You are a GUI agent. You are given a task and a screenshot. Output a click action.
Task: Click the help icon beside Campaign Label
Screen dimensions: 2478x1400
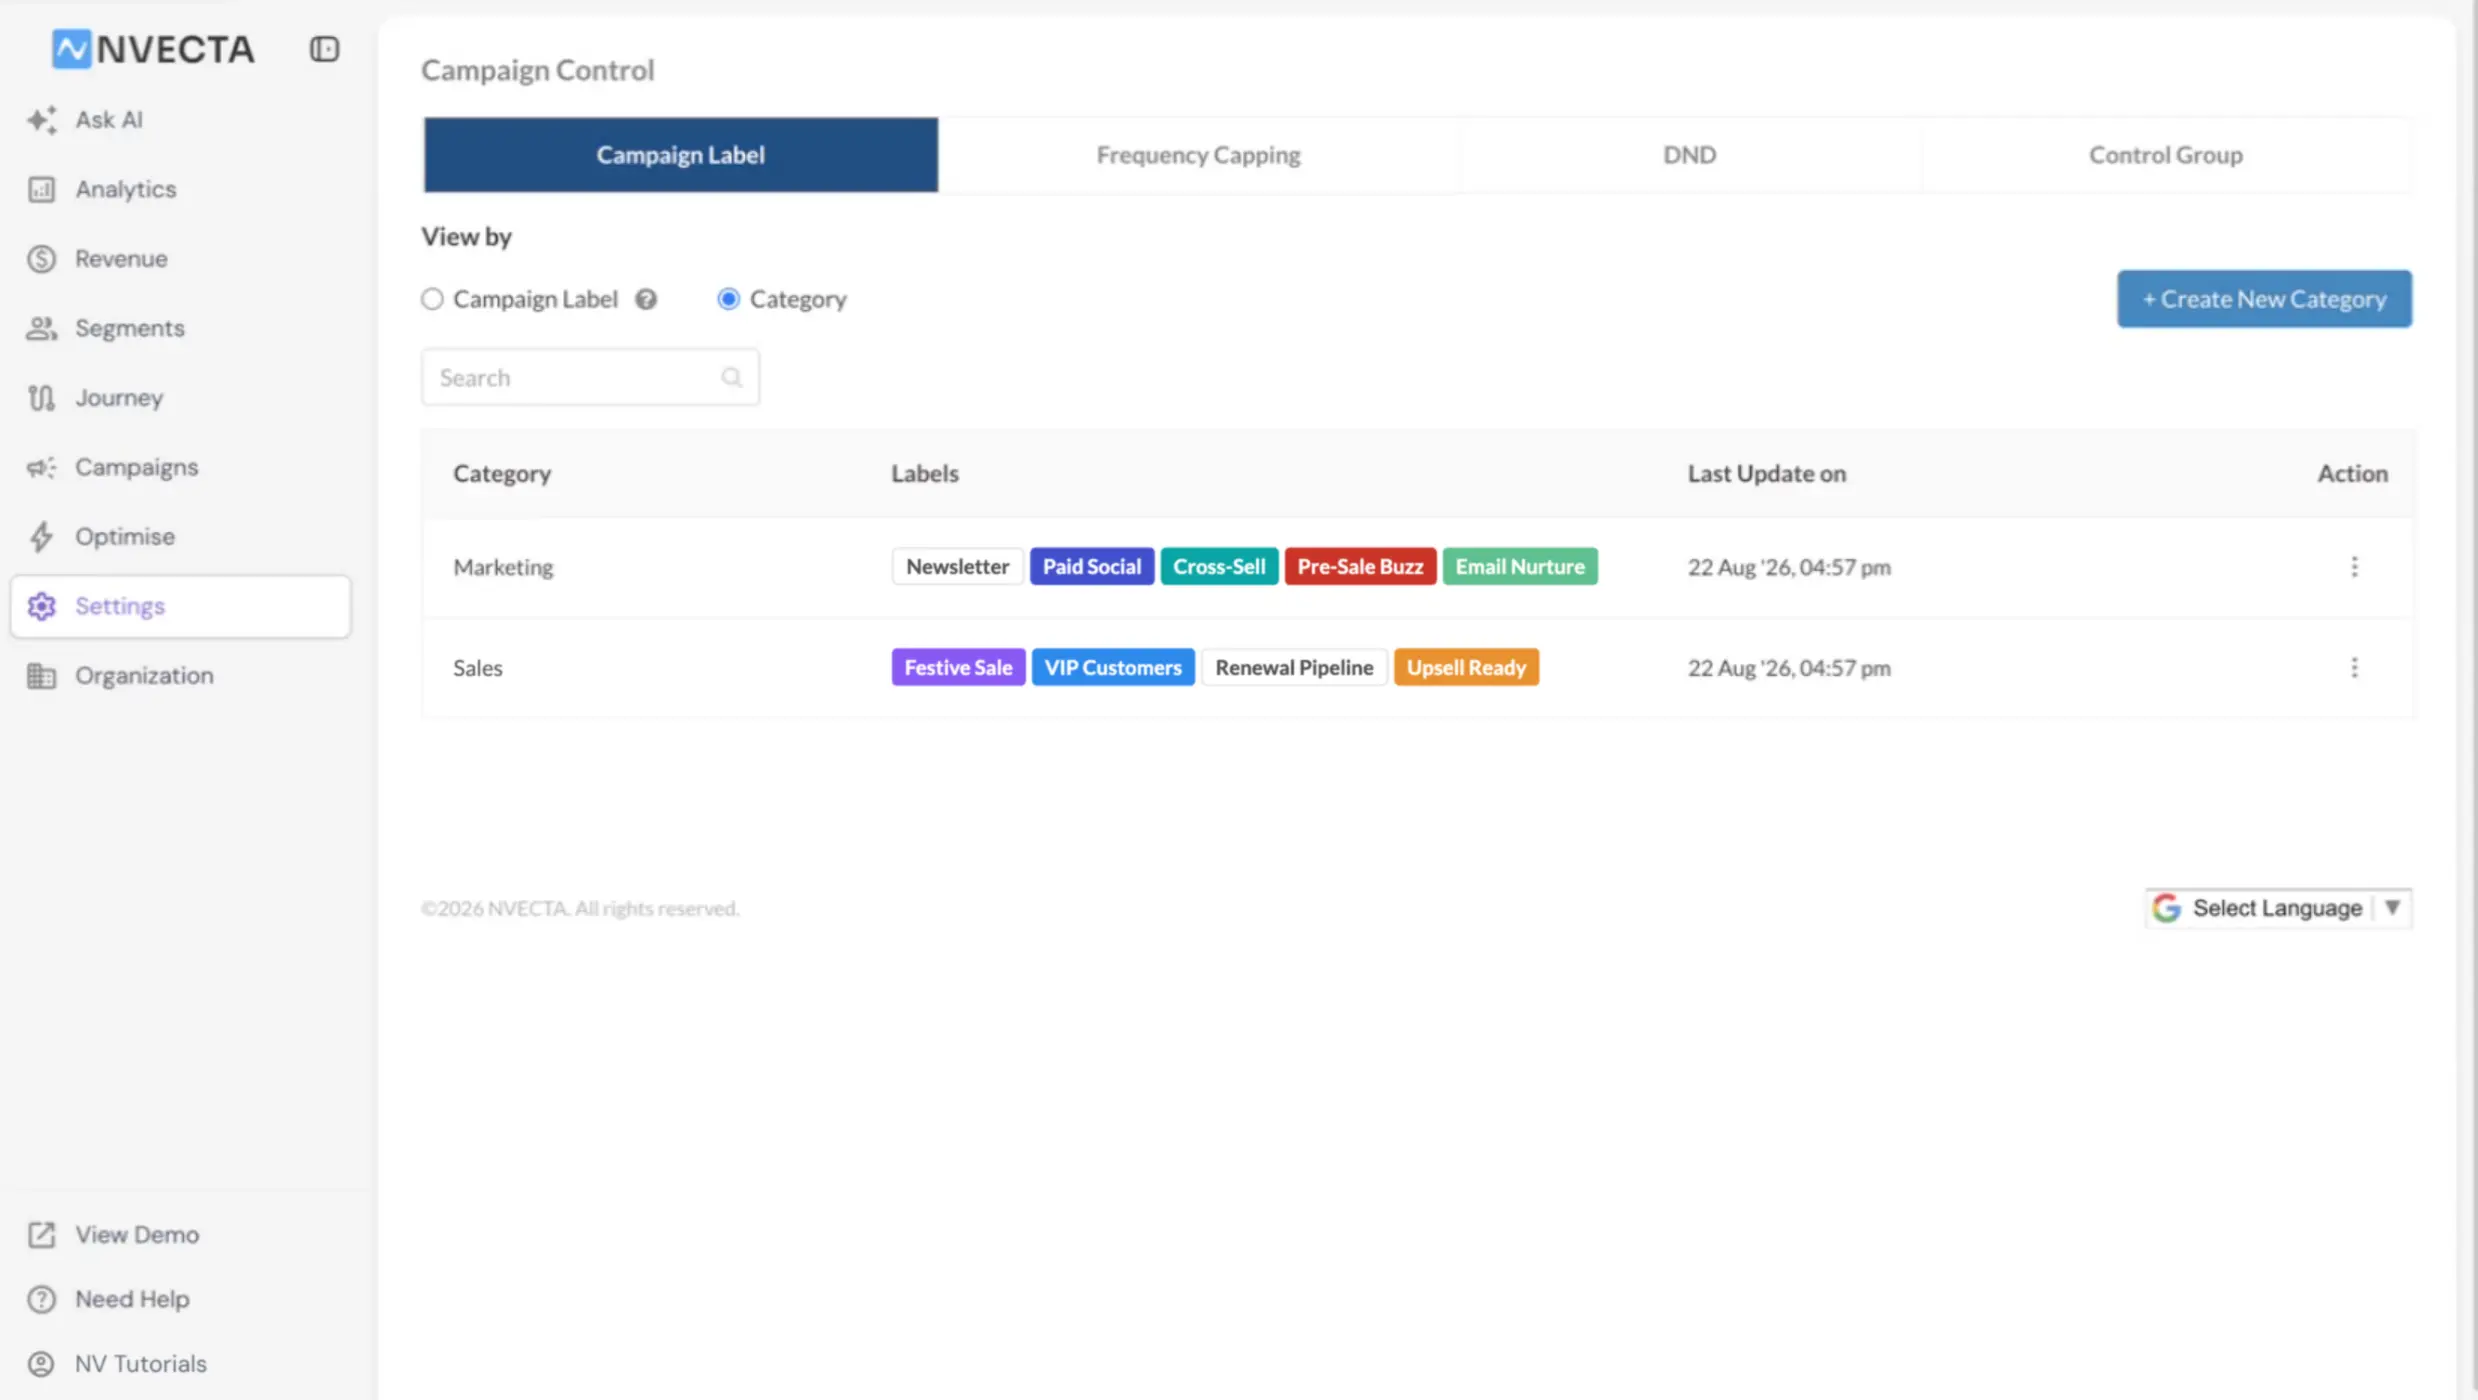(646, 299)
